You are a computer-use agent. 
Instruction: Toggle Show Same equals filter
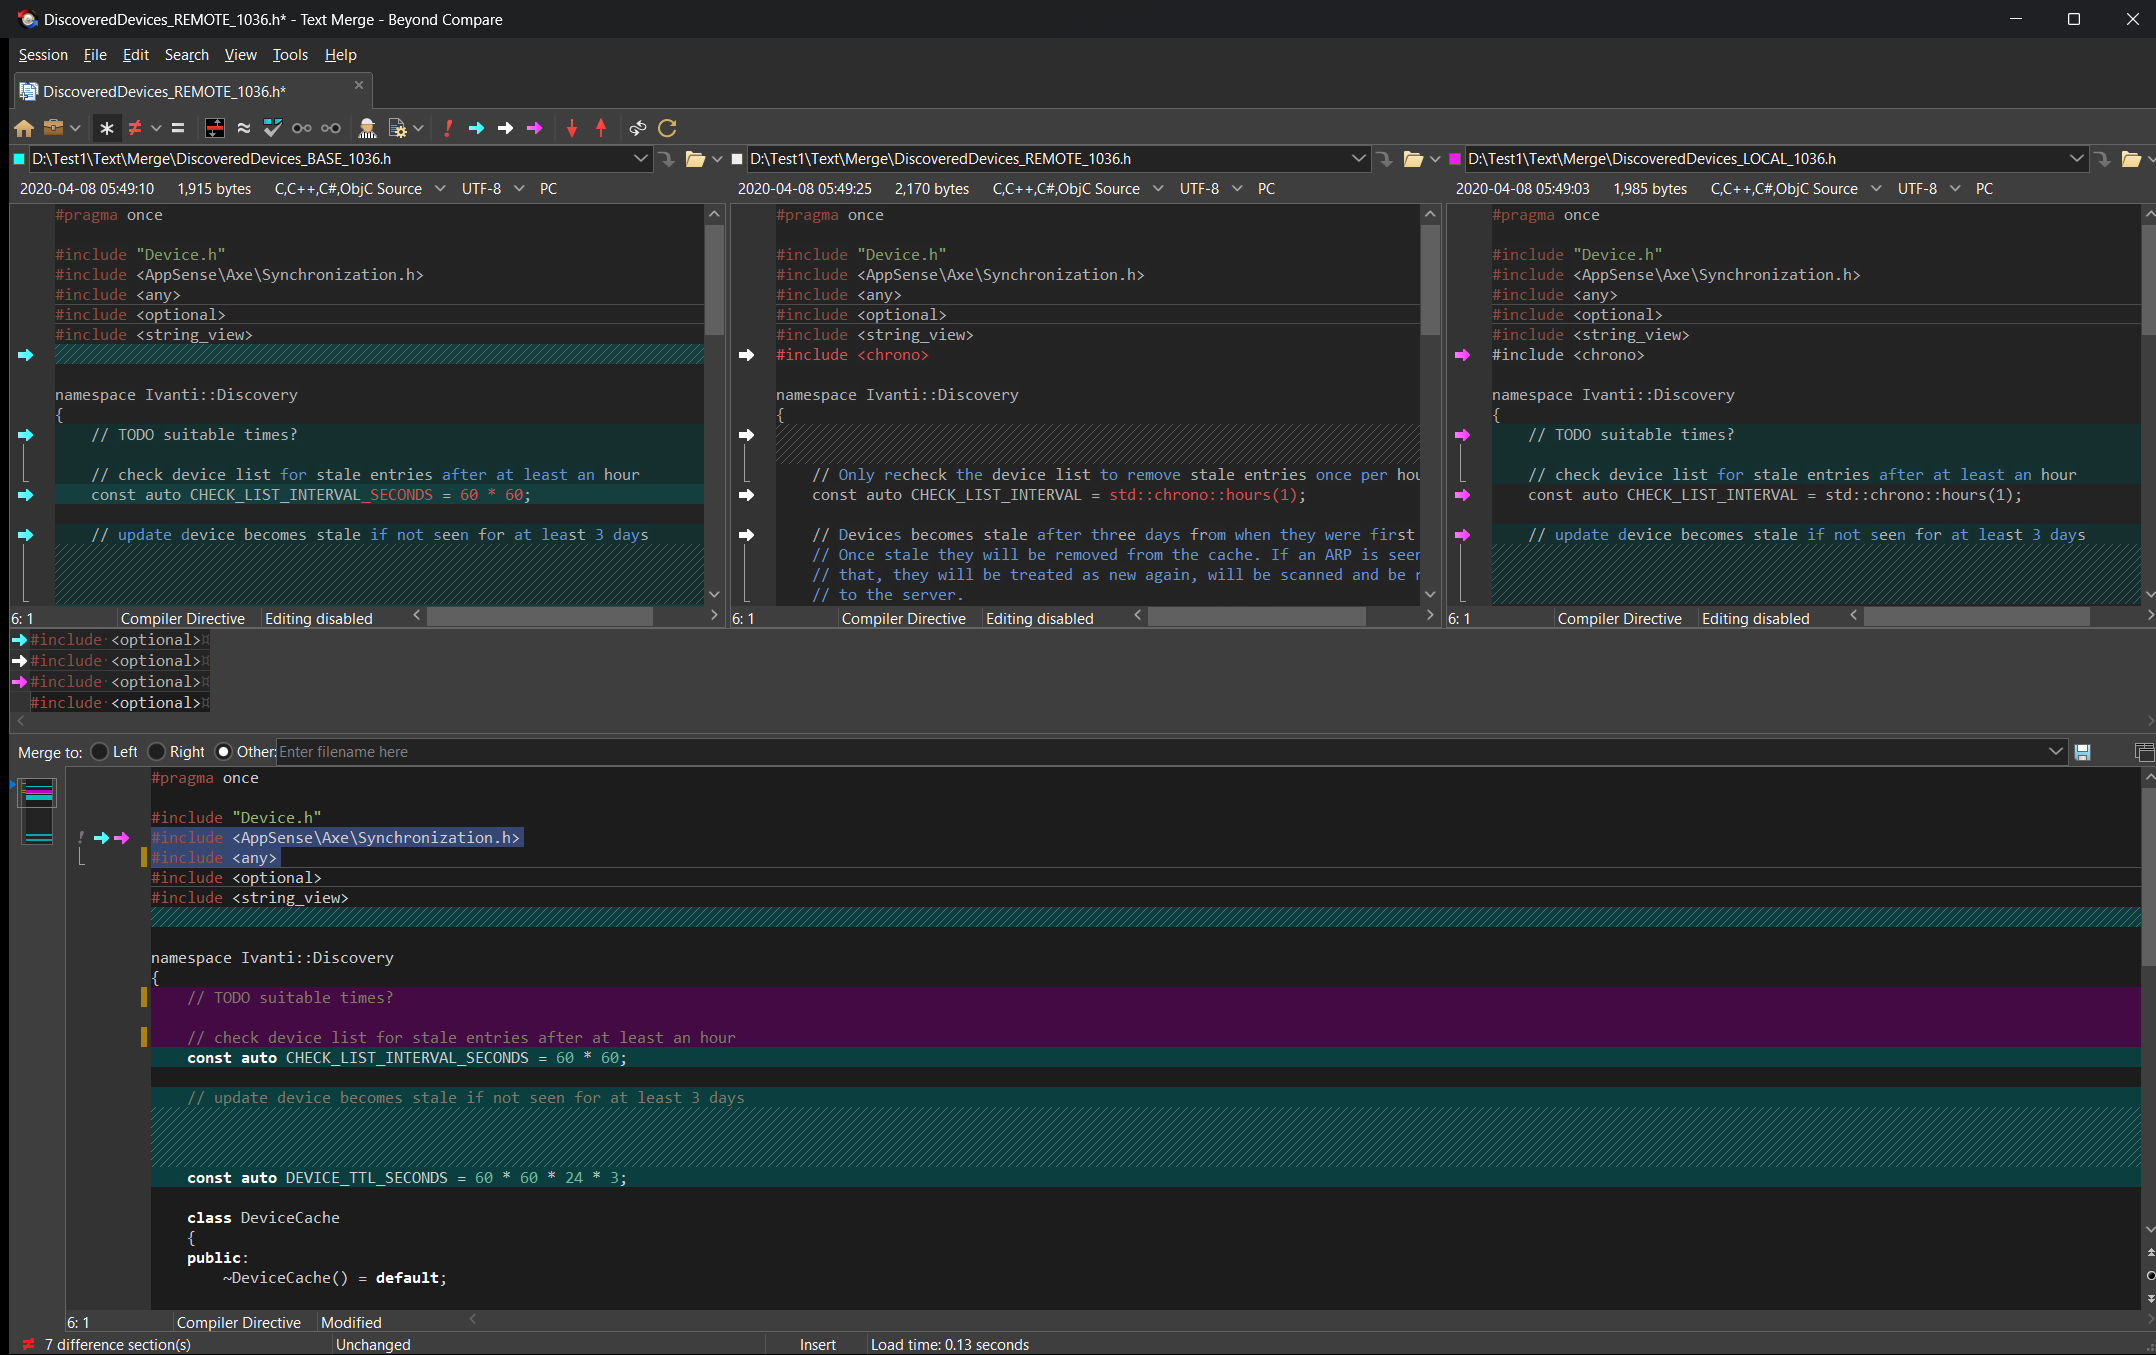pyautogui.click(x=178, y=128)
